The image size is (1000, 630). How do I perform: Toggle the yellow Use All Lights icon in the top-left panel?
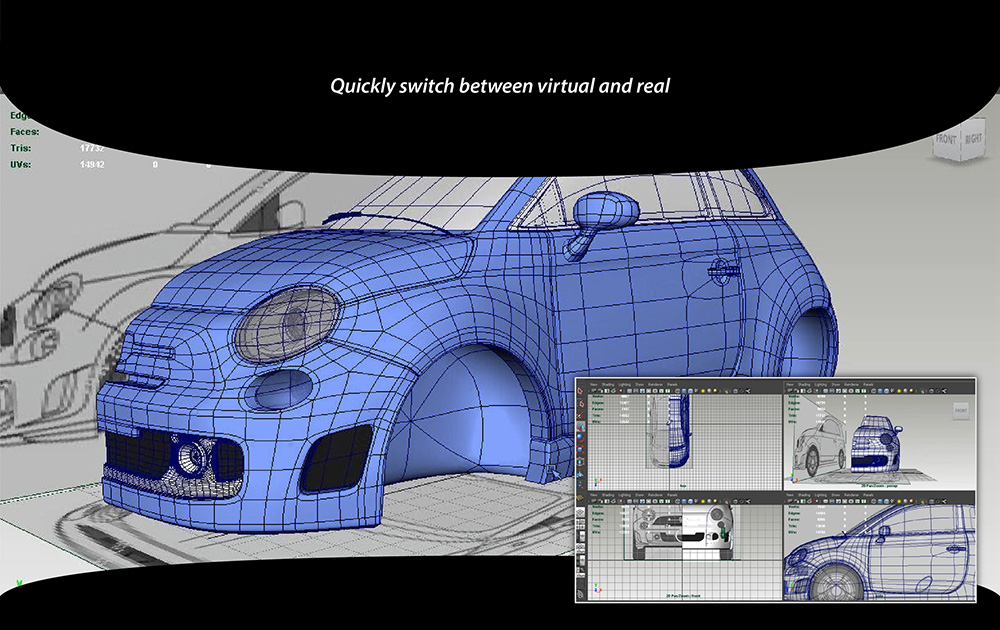pyautogui.click(x=703, y=391)
